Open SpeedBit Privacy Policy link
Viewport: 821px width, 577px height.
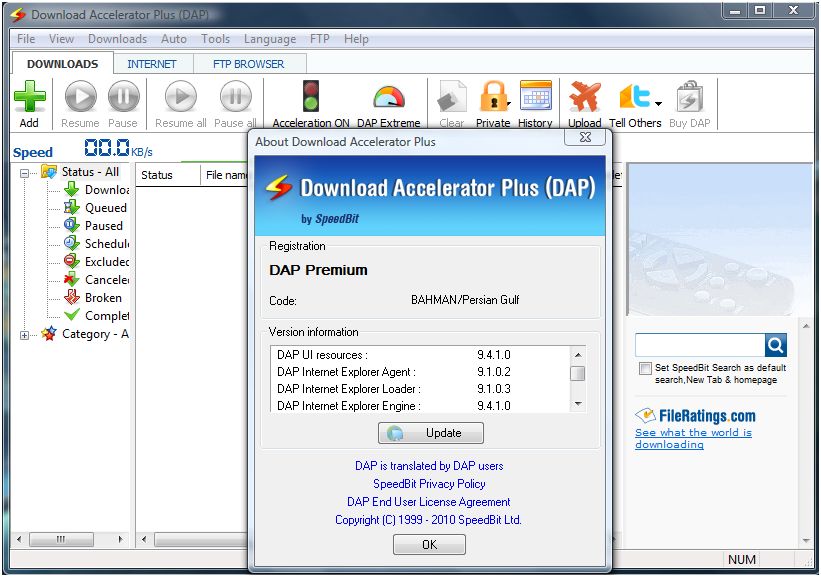click(x=429, y=483)
